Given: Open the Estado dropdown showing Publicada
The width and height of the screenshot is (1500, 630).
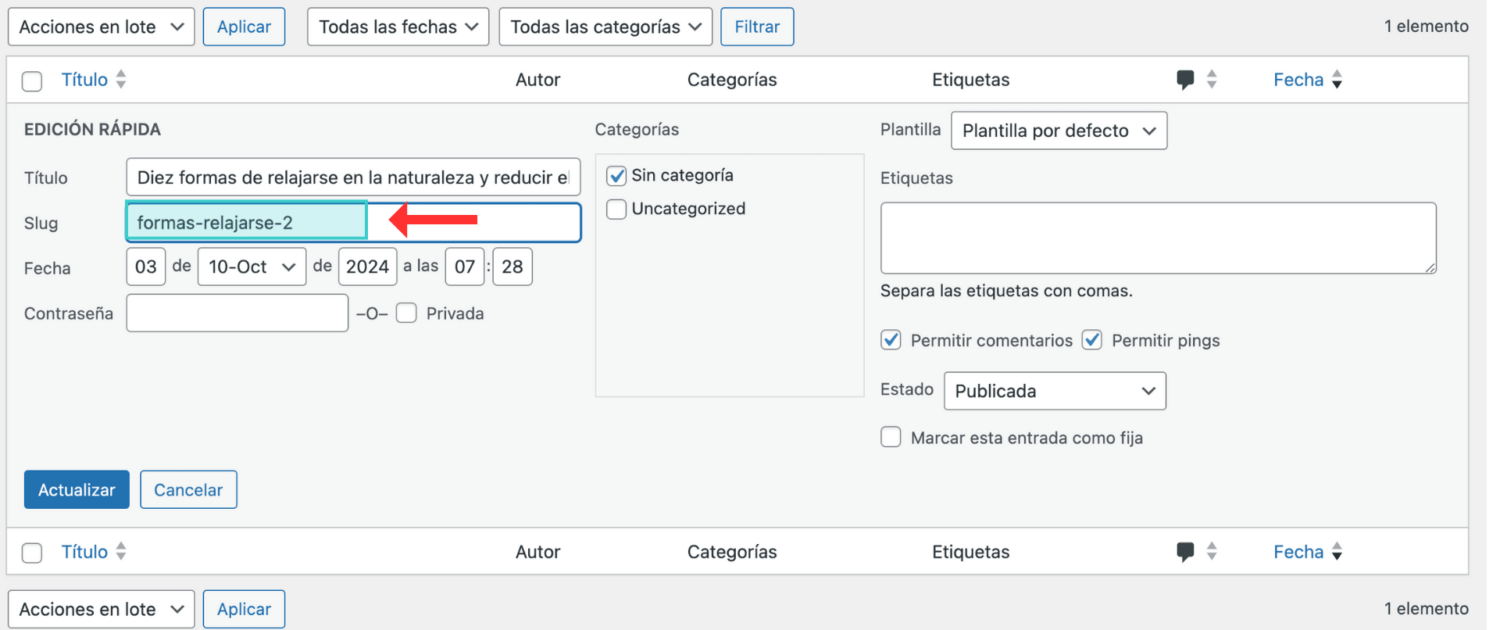Looking at the screenshot, I should click(x=1054, y=390).
